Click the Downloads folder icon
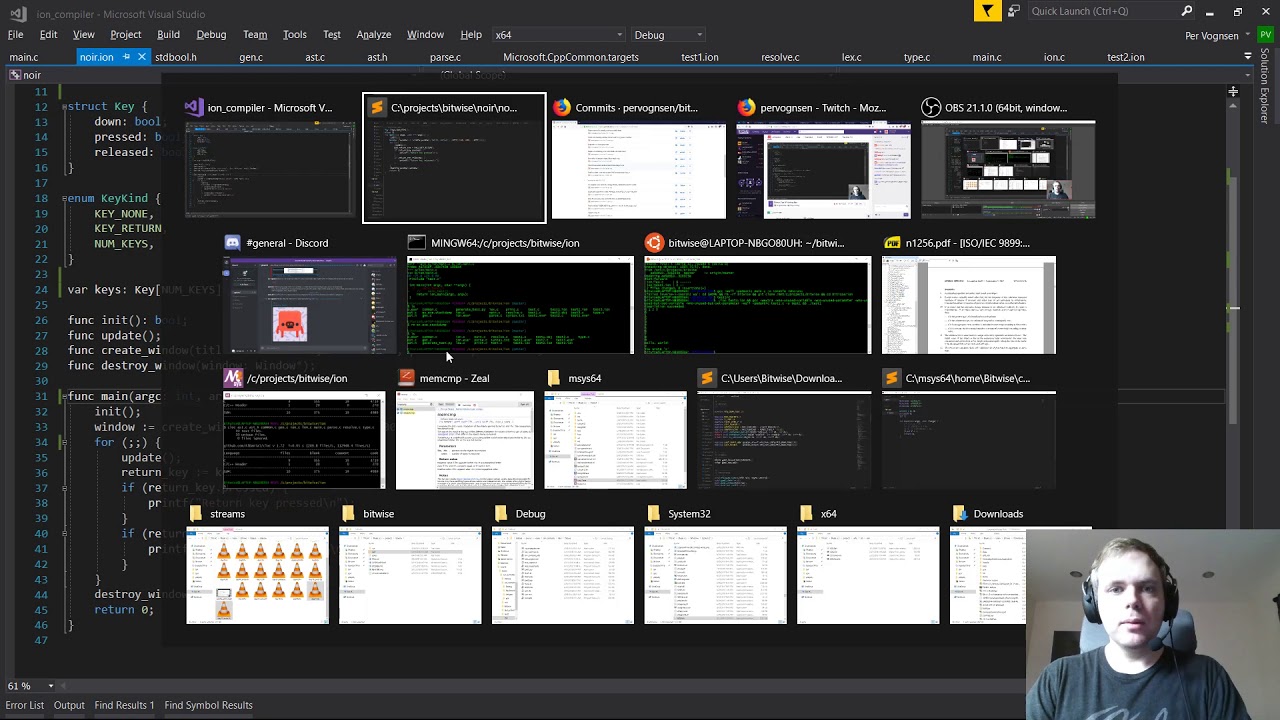Image resolution: width=1280 pixels, height=720 pixels. coord(960,514)
